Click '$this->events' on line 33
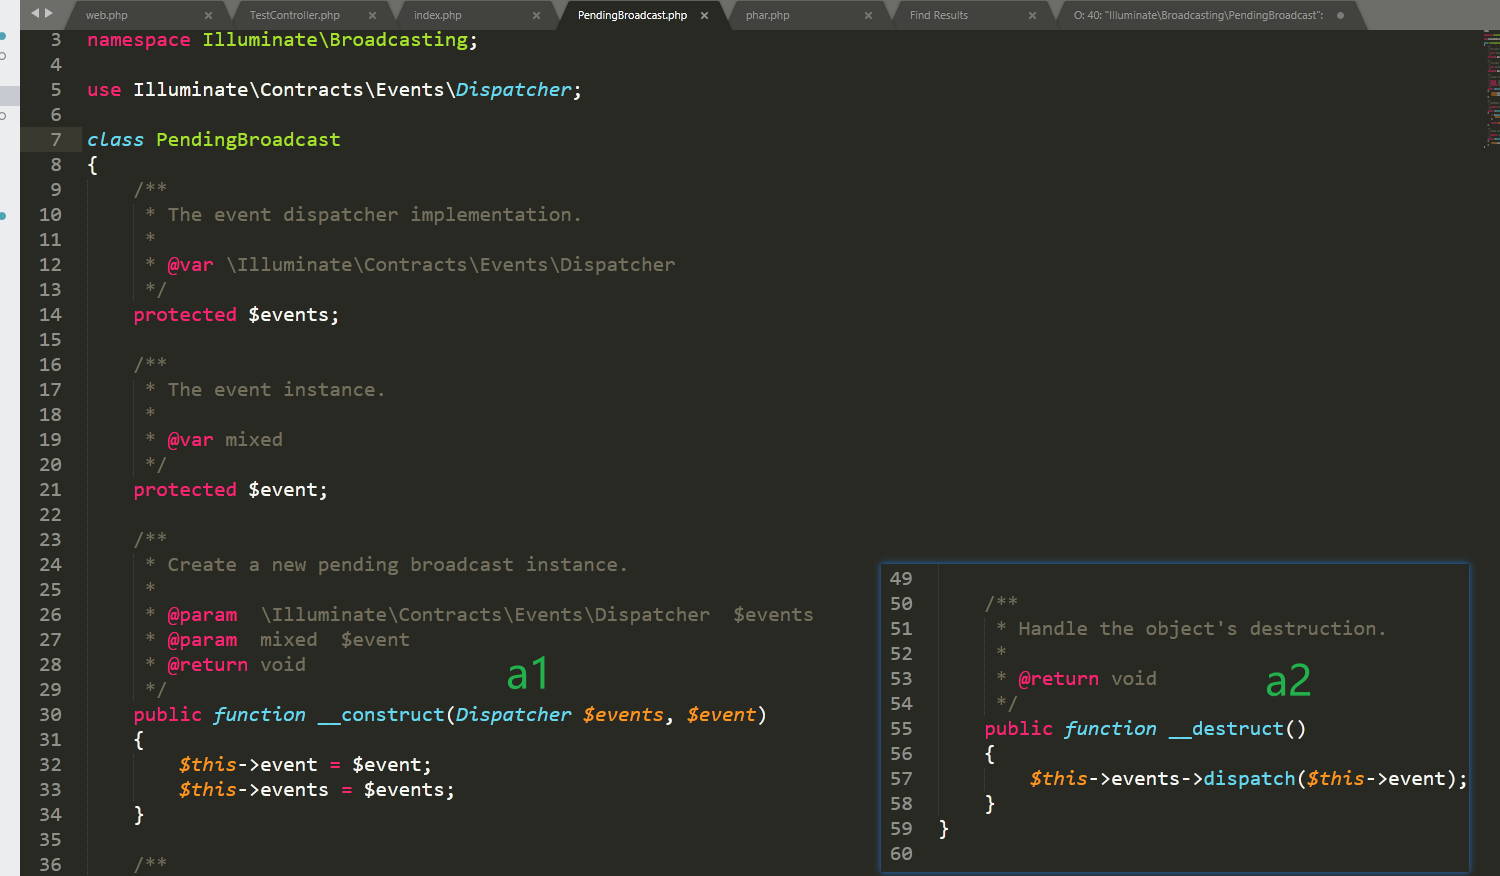Screen dimensions: 1500x876 tap(254, 790)
